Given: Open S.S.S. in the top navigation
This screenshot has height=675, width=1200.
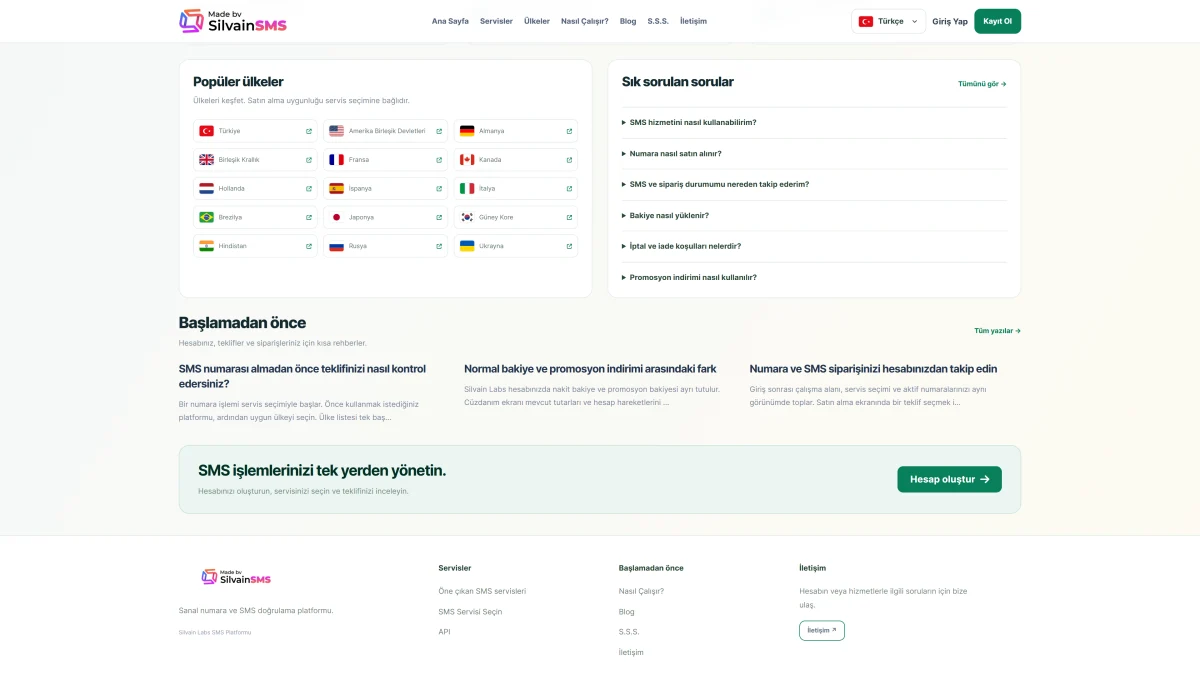Looking at the screenshot, I should (658, 21).
